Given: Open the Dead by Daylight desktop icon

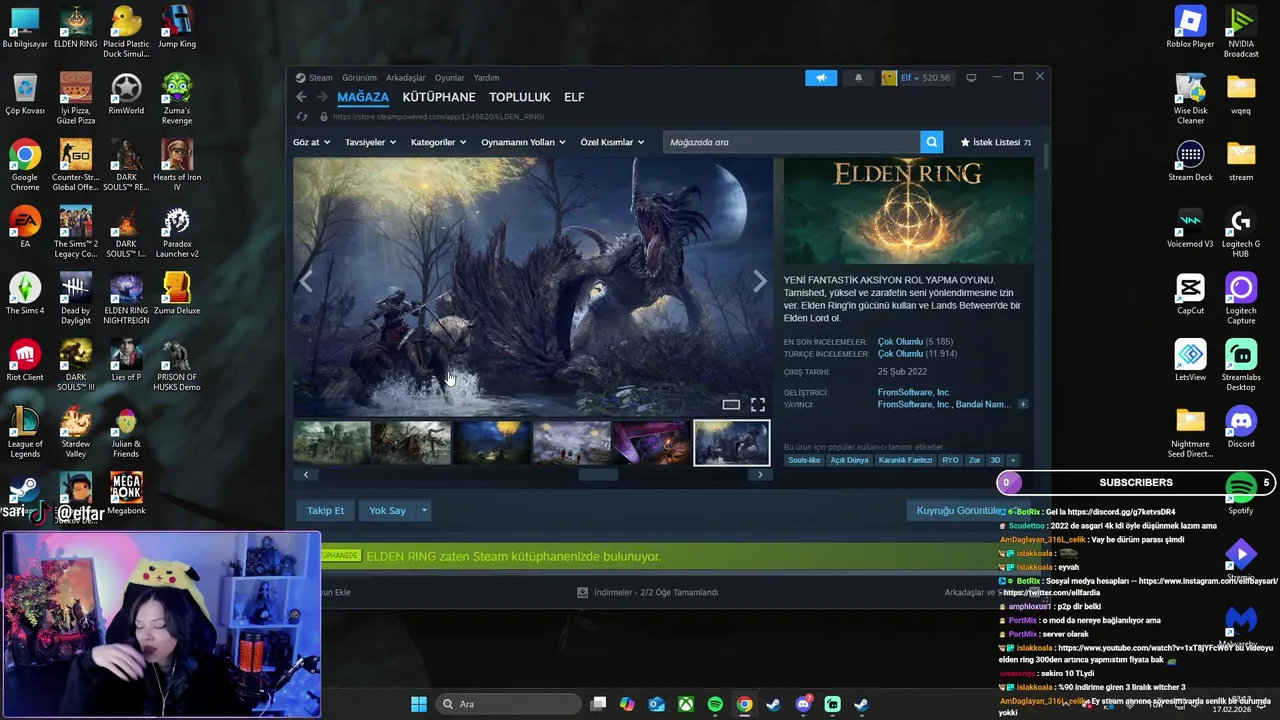Looking at the screenshot, I should click(x=75, y=299).
